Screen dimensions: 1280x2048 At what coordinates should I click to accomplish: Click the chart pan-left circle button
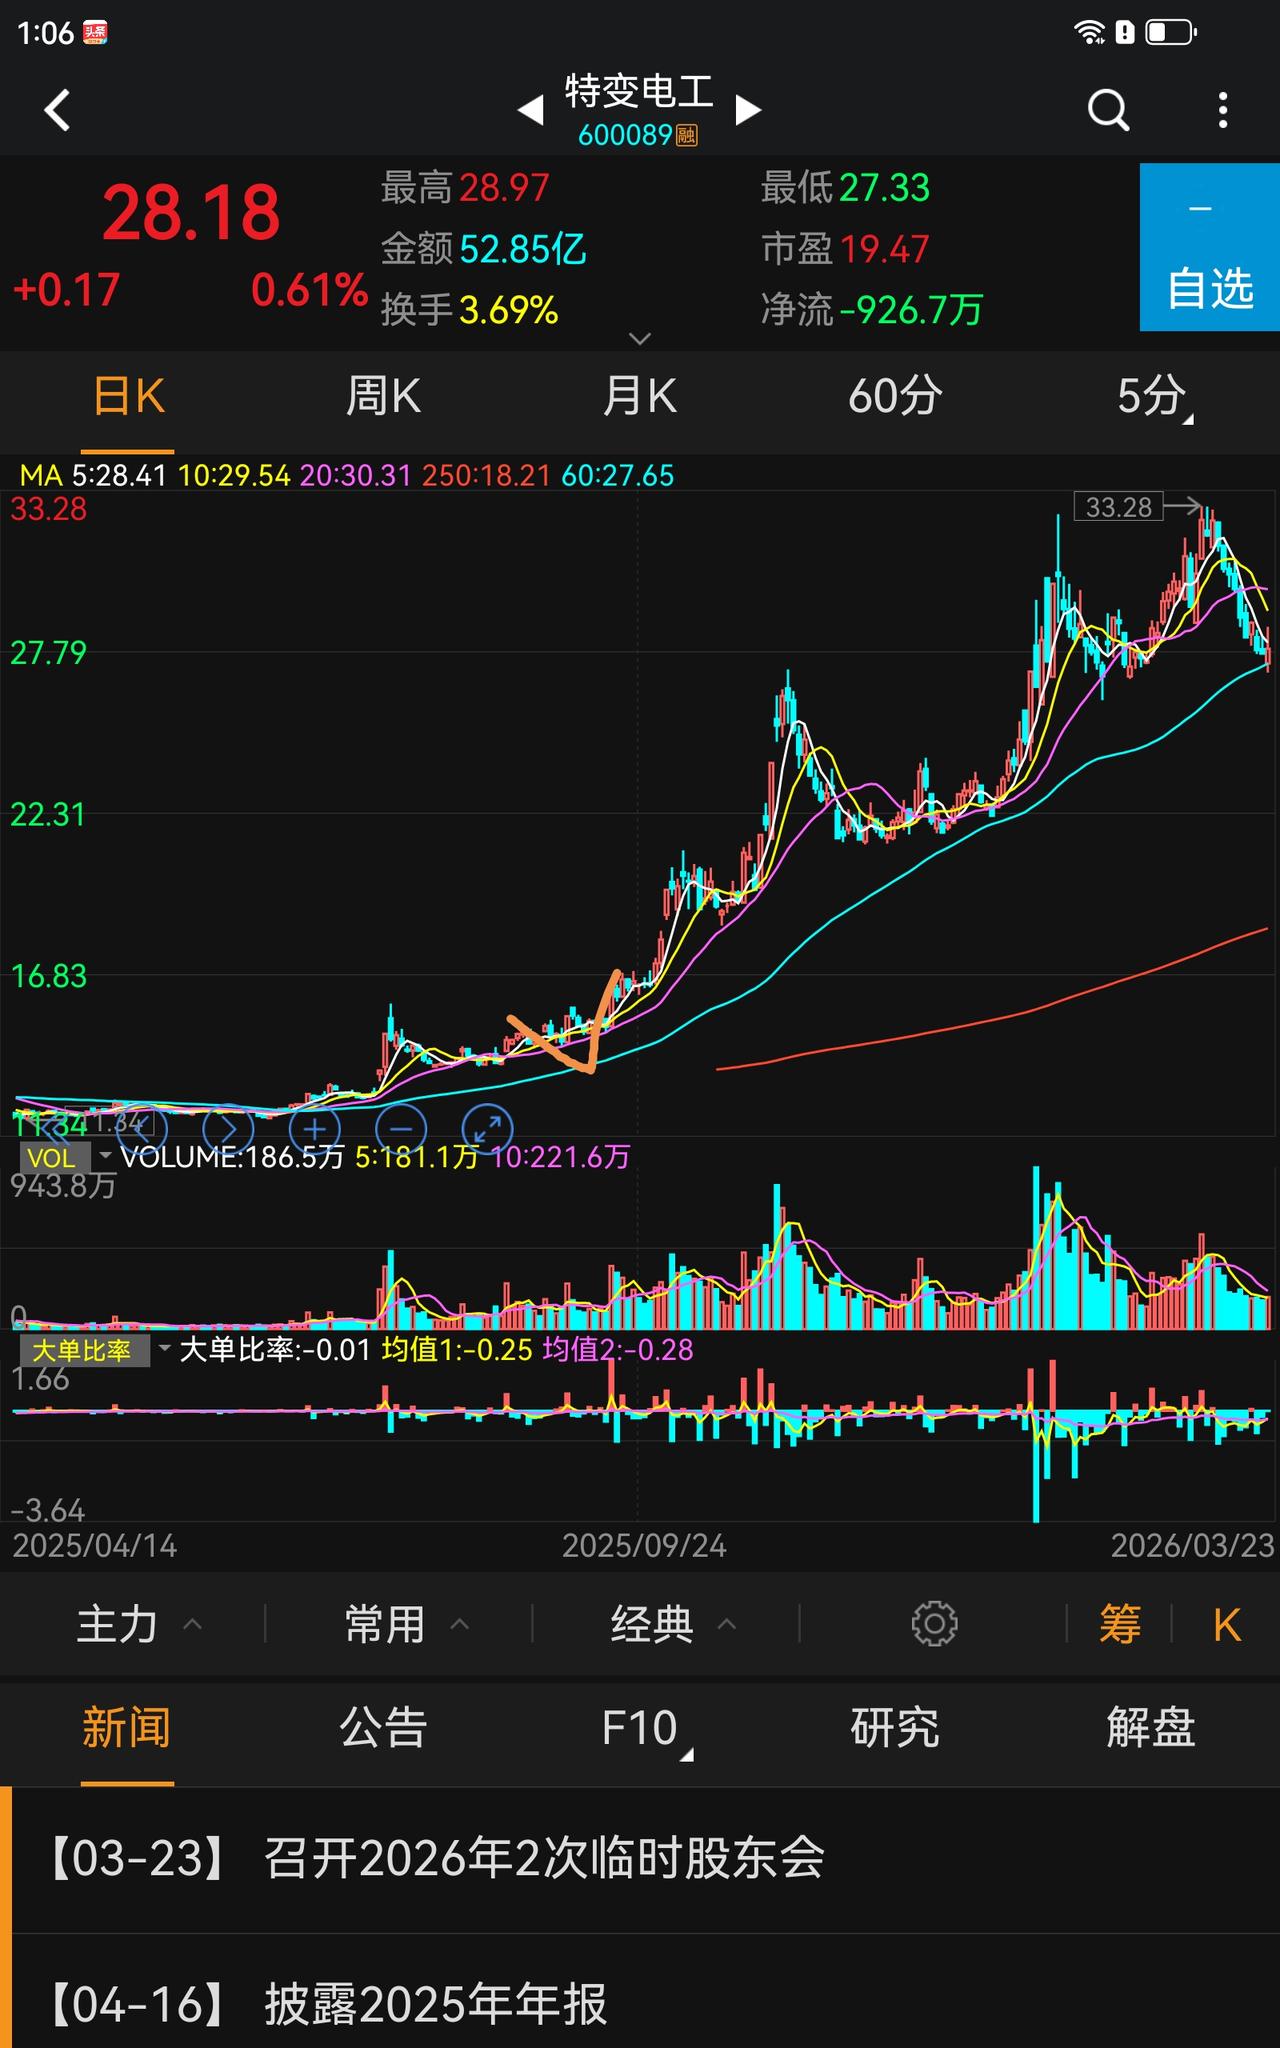pyautogui.click(x=142, y=1129)
